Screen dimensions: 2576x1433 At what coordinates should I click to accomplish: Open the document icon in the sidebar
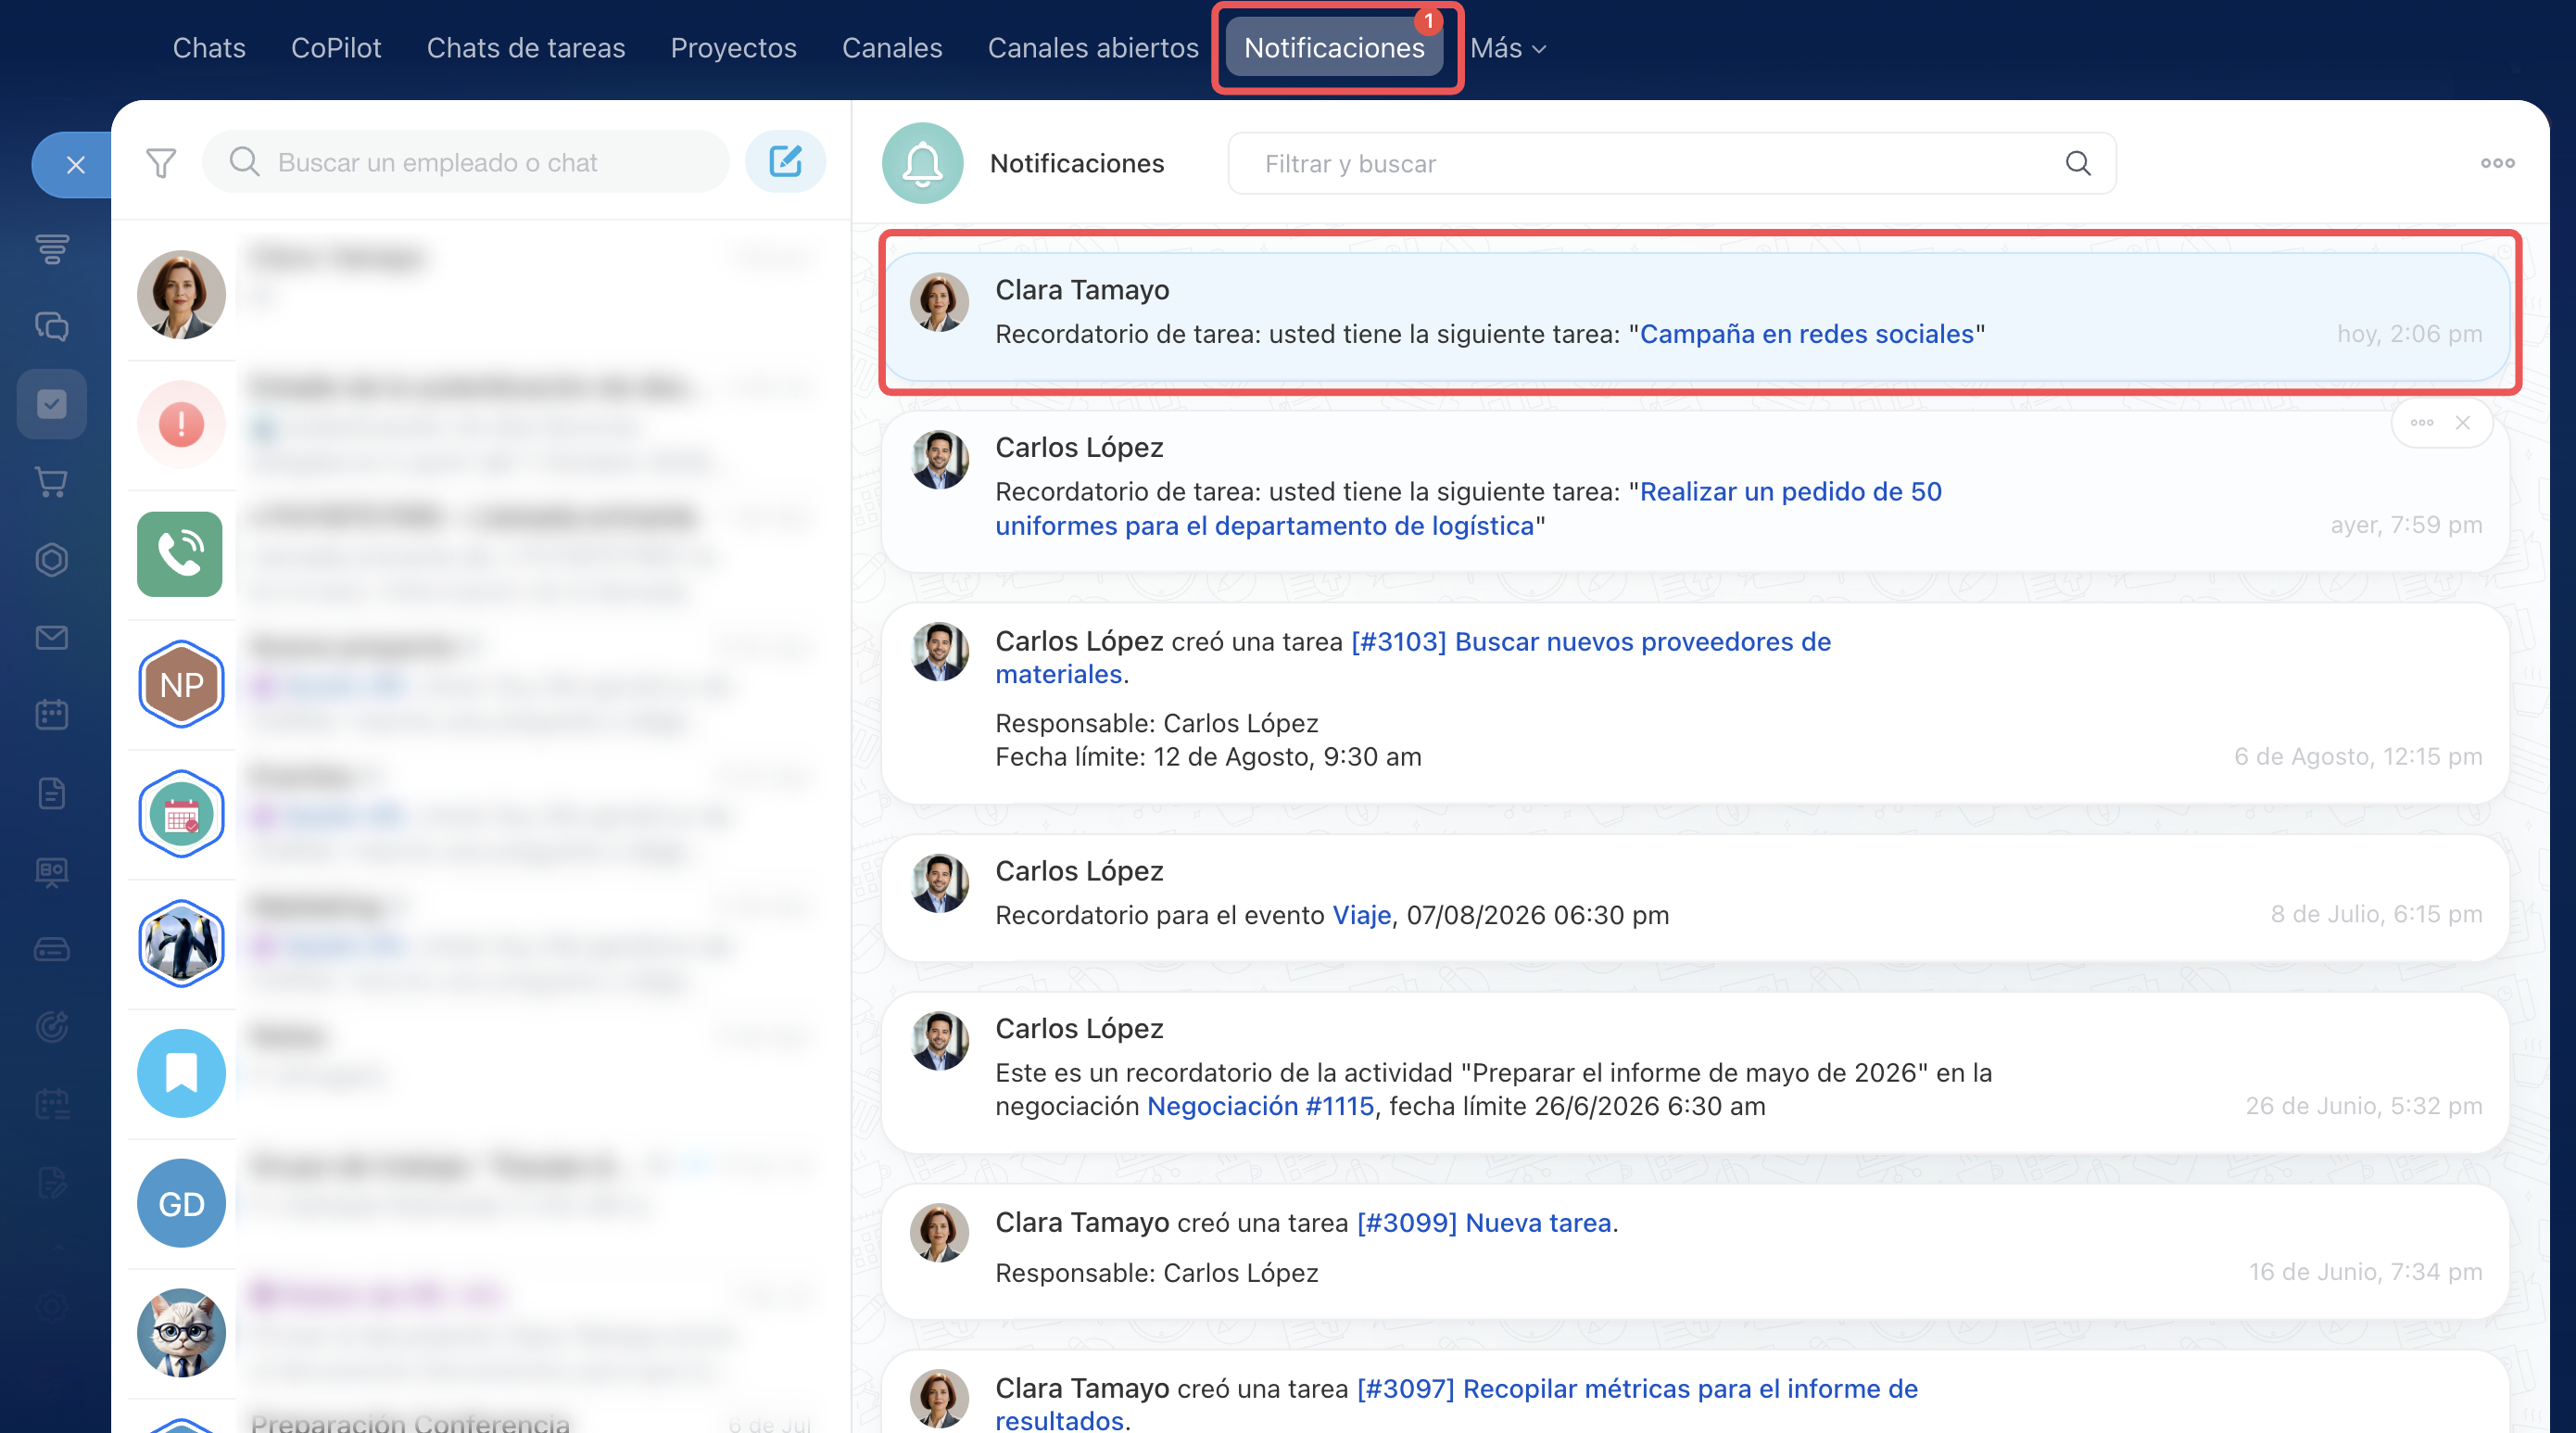[52, 793]
